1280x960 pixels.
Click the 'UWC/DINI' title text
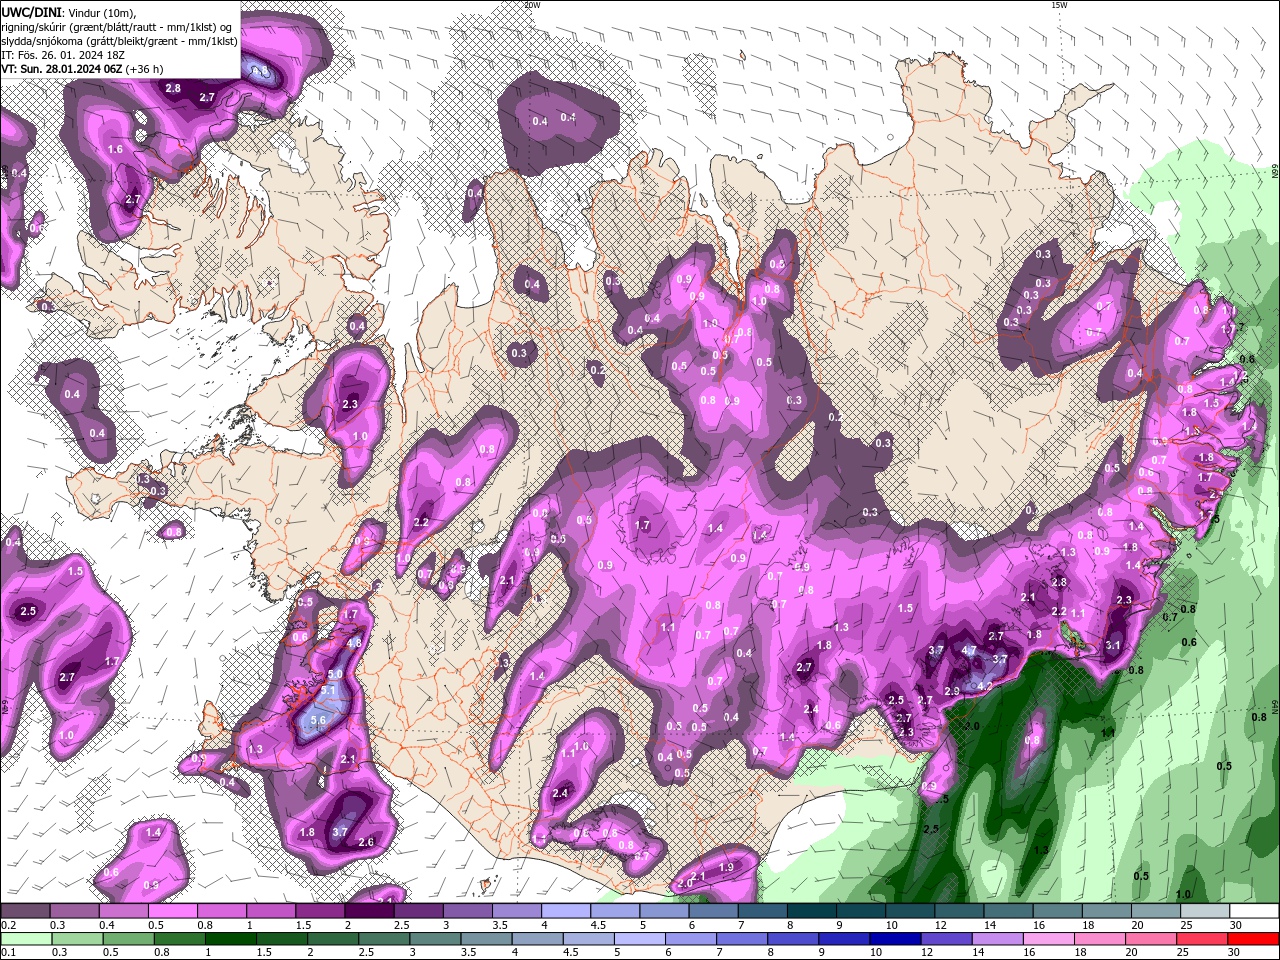pos(31,12)
